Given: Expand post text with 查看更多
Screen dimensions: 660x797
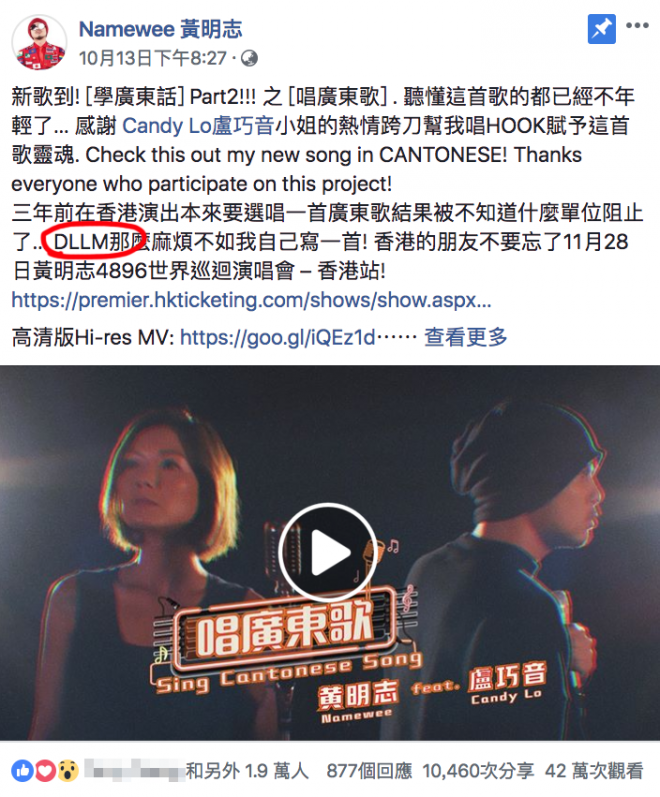Looking at the screenshot, I should click(466, 337).
